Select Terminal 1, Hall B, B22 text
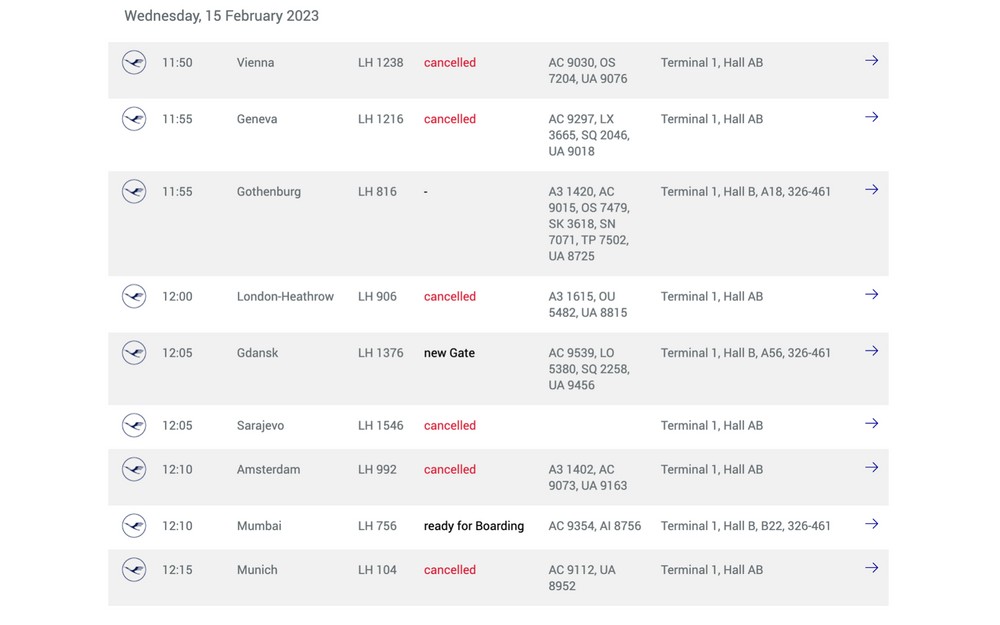Viewport: 1000px width, 625px height. click(746, 526)
